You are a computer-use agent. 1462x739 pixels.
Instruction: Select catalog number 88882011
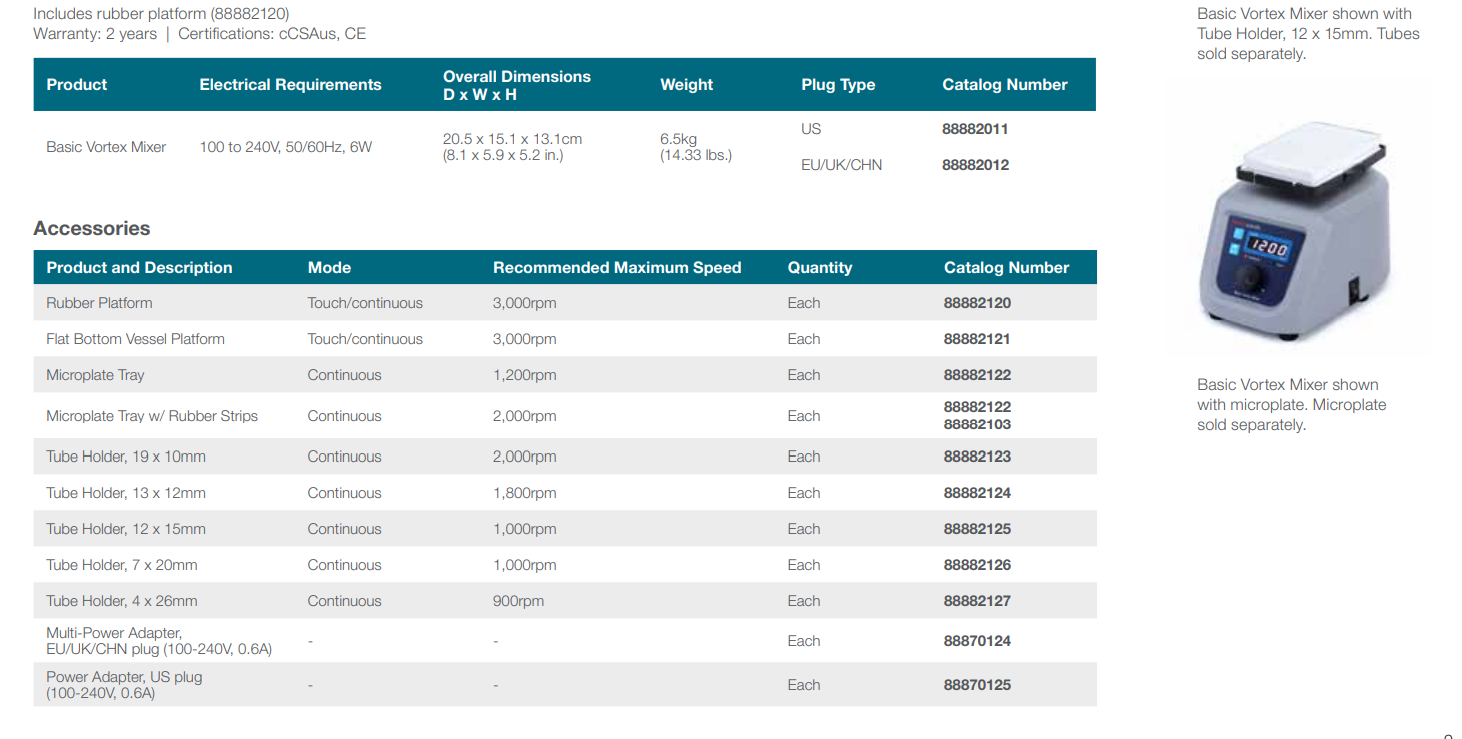[975, 129]
